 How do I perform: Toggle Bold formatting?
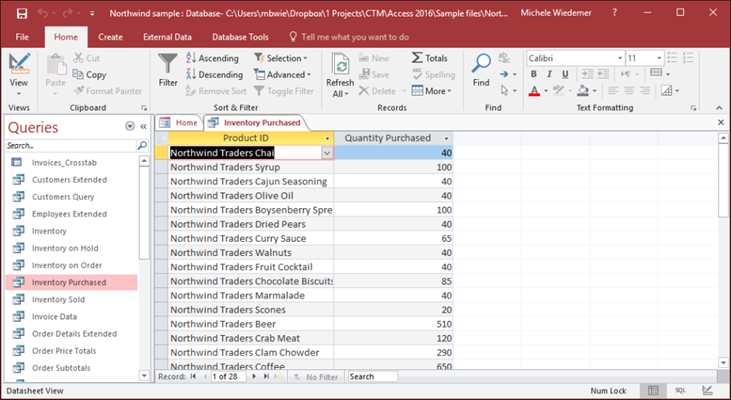tap(534, 74)
